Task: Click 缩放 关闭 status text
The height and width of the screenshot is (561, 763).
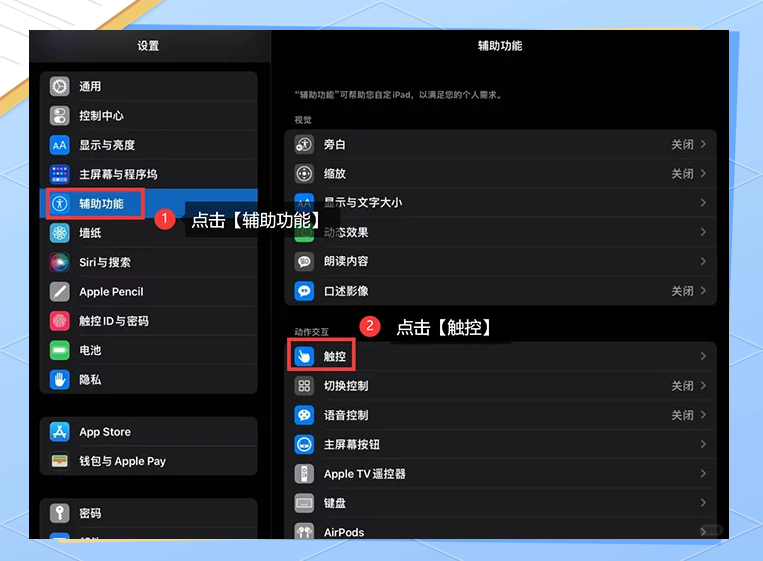Action: [x=682, y=174]
